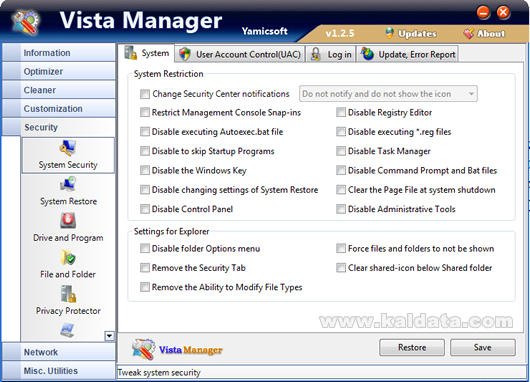Image resolution: width=530 pixels, height=382 pixels.
Task: Click the Vista Manager logo in header
Action: point(26,22)
